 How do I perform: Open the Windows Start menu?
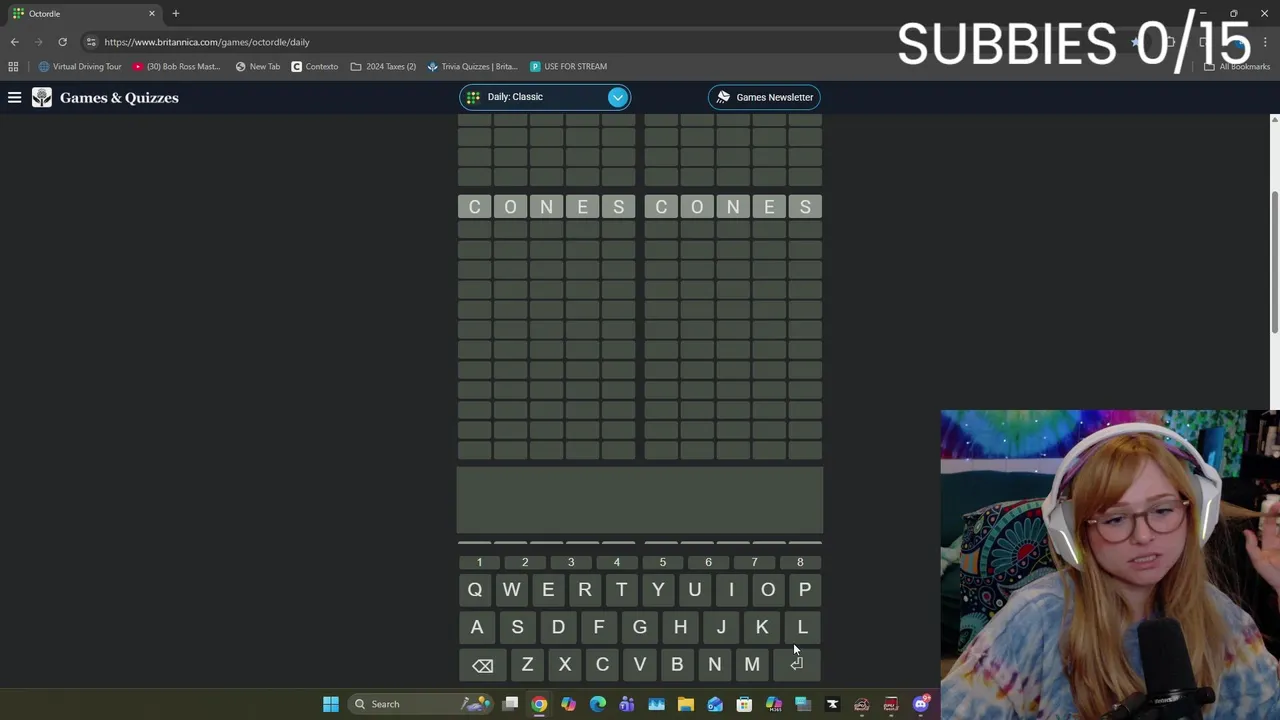(331, 704)
